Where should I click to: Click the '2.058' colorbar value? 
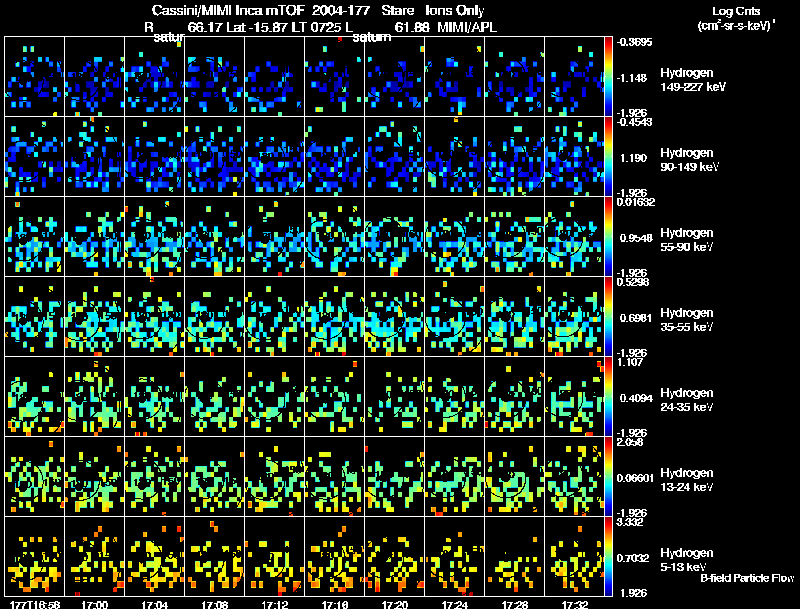tap(630, 442)
